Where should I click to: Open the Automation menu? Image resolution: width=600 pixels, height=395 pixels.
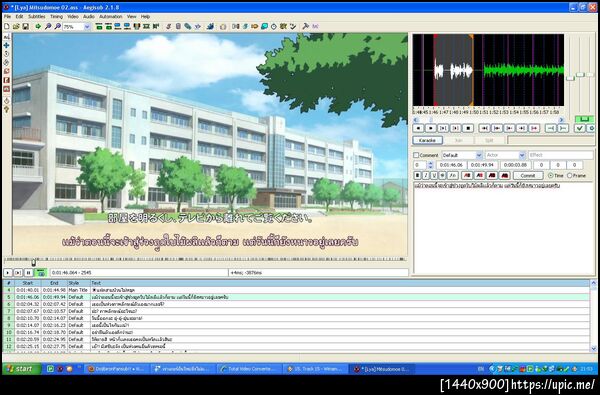(x=111, y=16)
